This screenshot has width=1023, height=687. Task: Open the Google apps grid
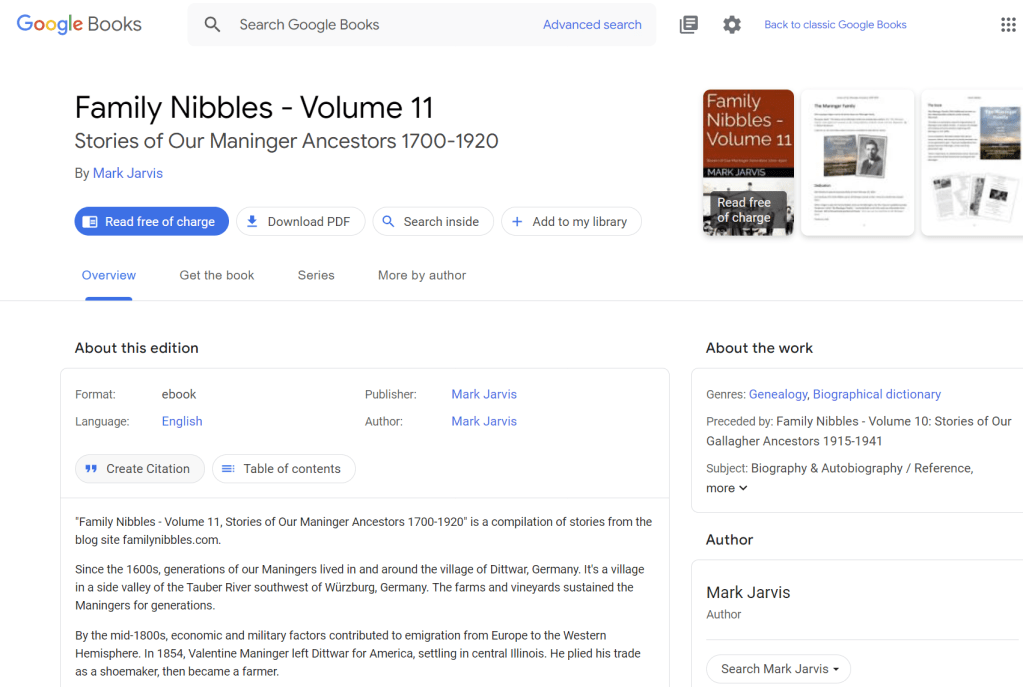click(1008, 25)
